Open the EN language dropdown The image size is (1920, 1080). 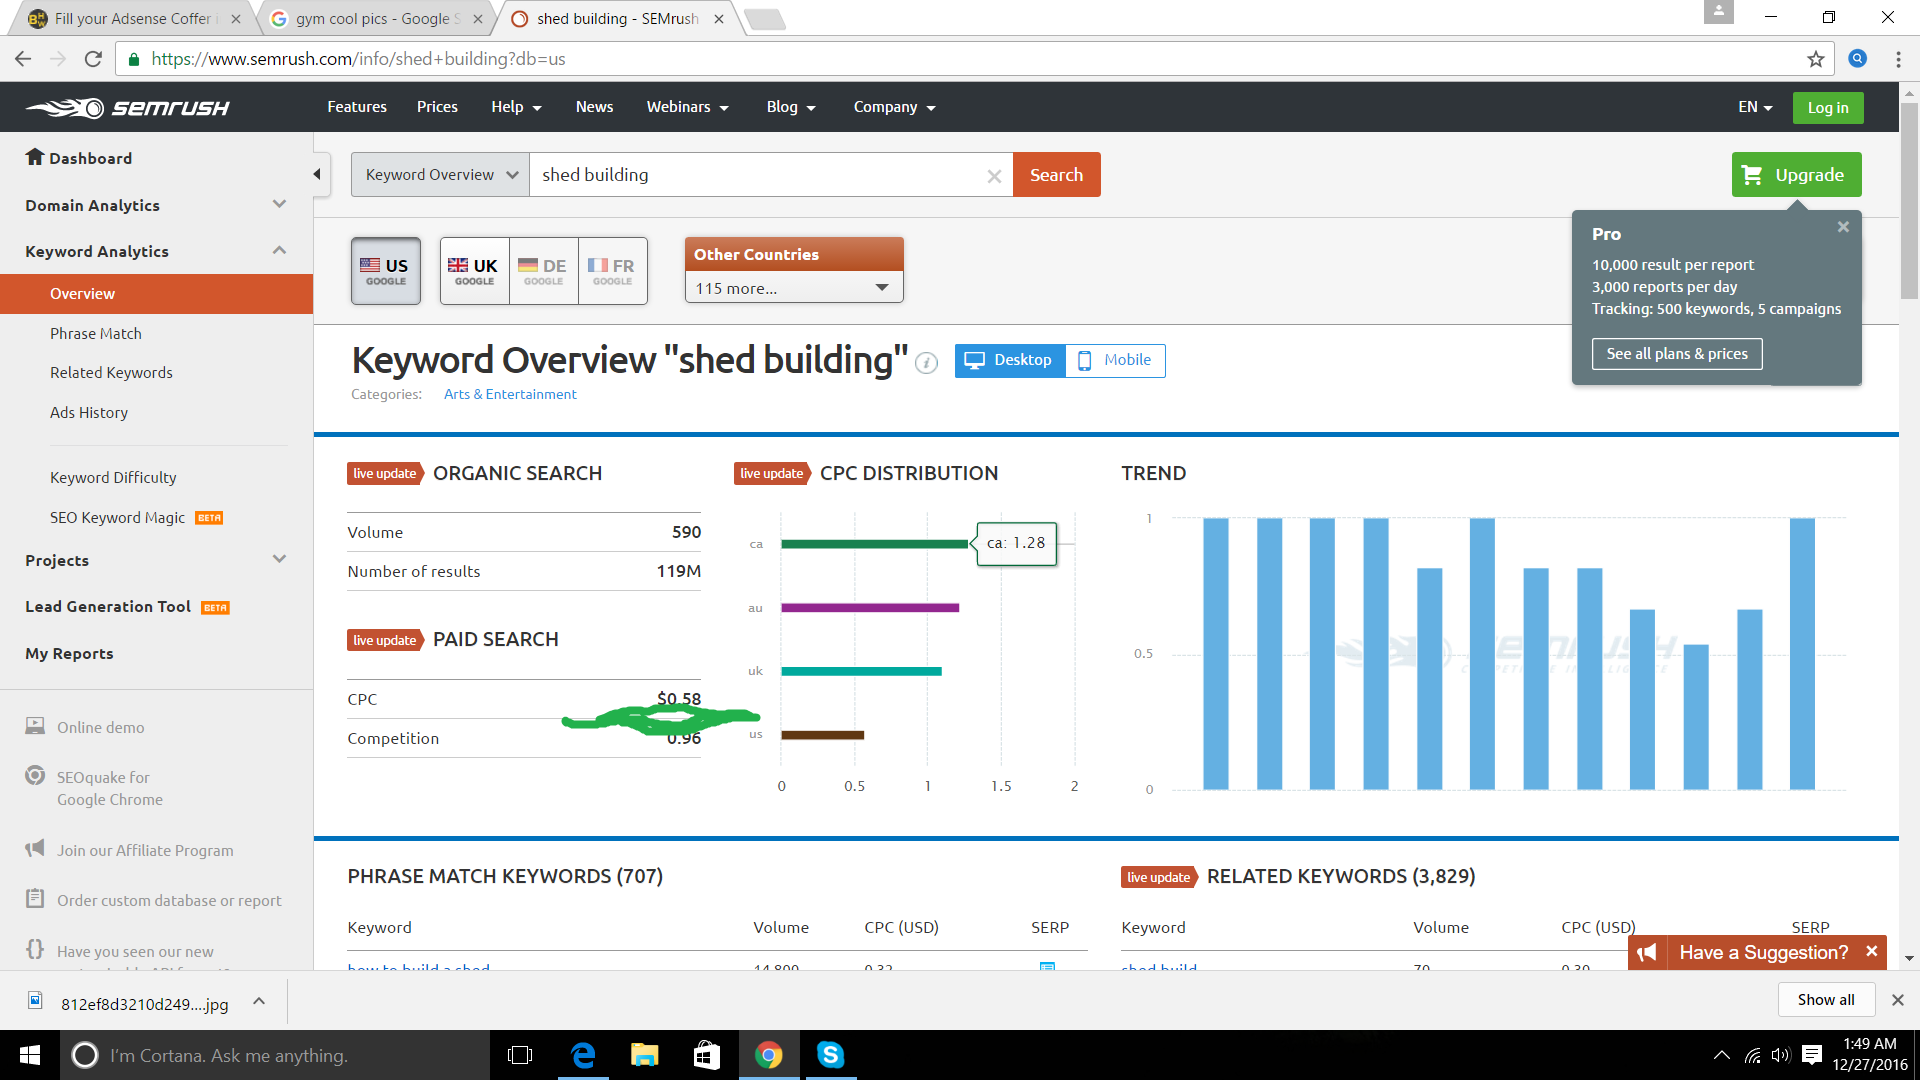pos(1755,107)
